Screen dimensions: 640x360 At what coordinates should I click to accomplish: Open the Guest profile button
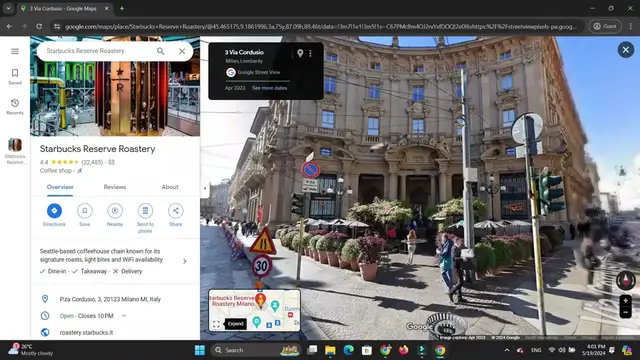(605, 27)
